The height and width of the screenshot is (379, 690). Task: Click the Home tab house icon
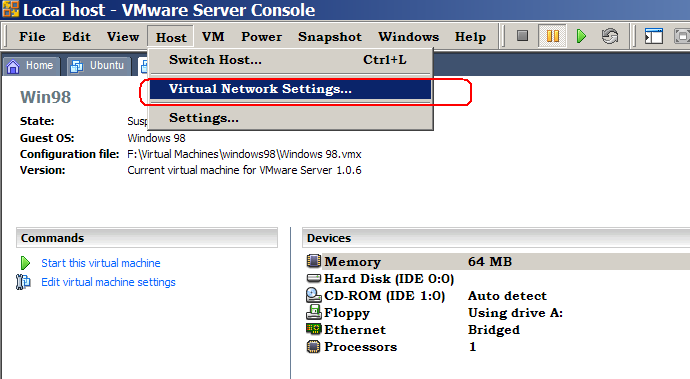coord(13,67)
